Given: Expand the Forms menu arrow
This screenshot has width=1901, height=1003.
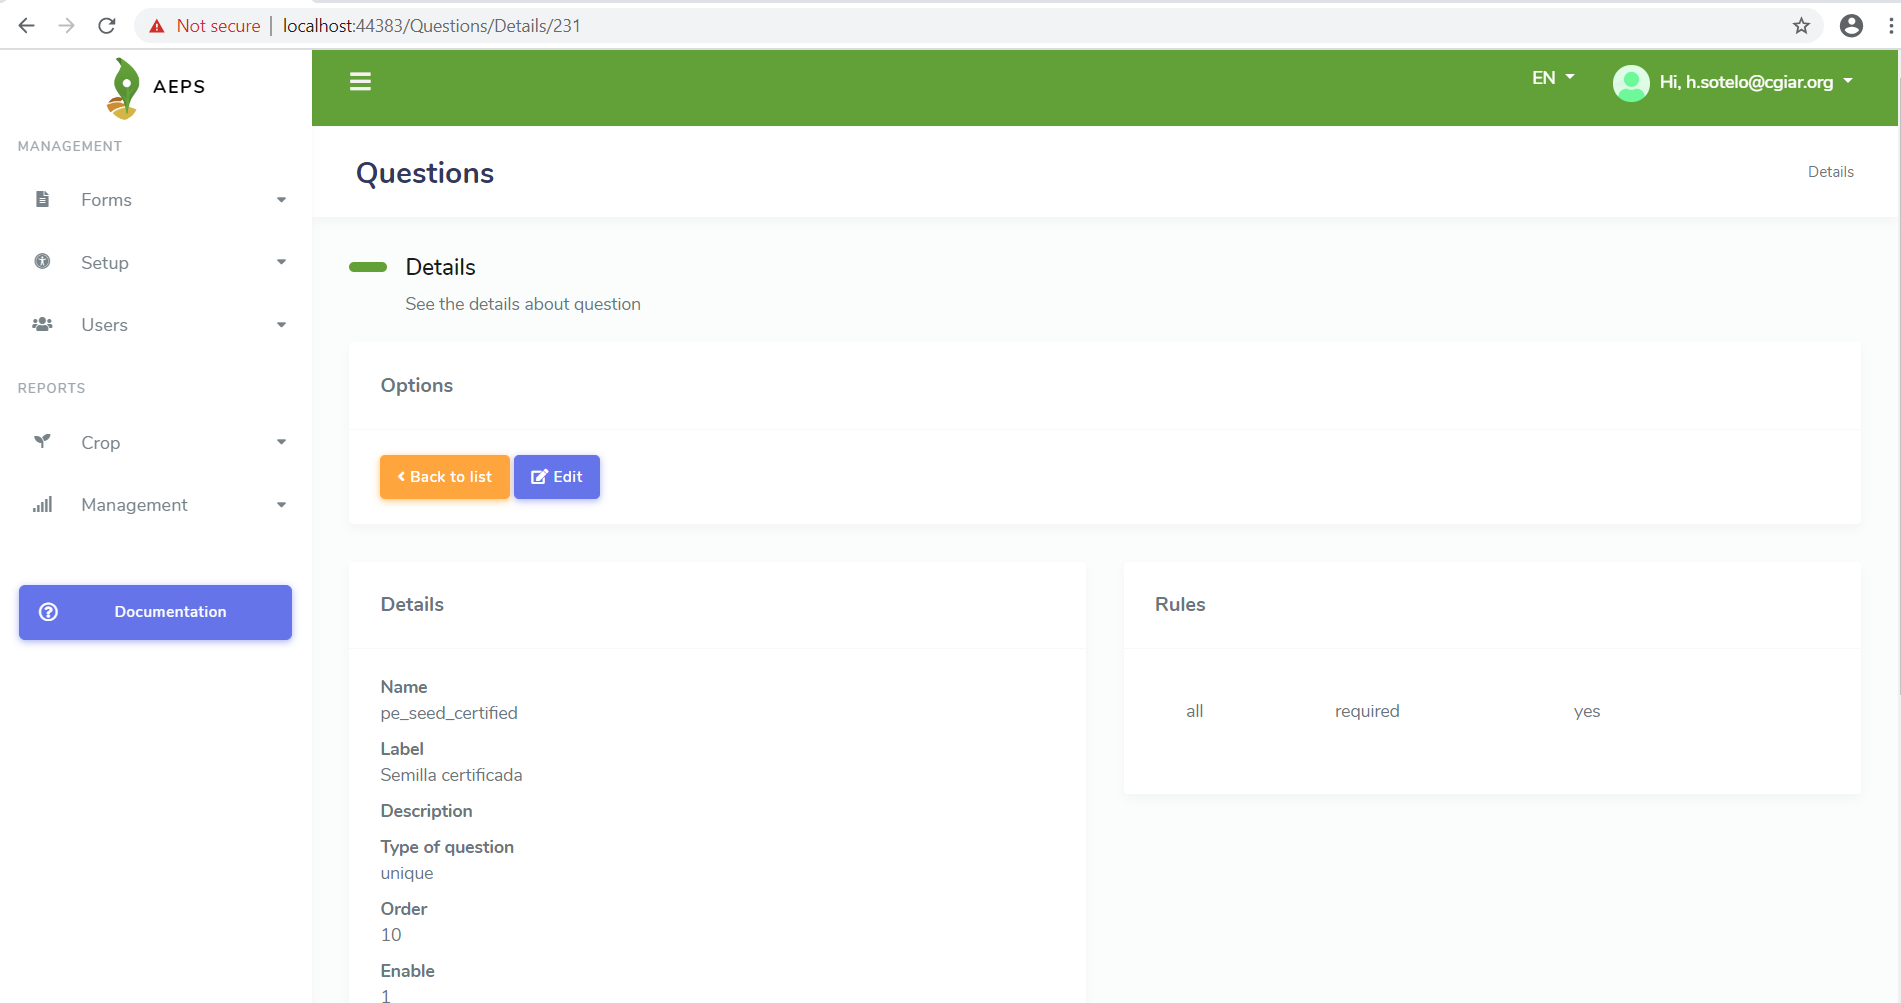Looking at the screenshot, I should point(281,200).
